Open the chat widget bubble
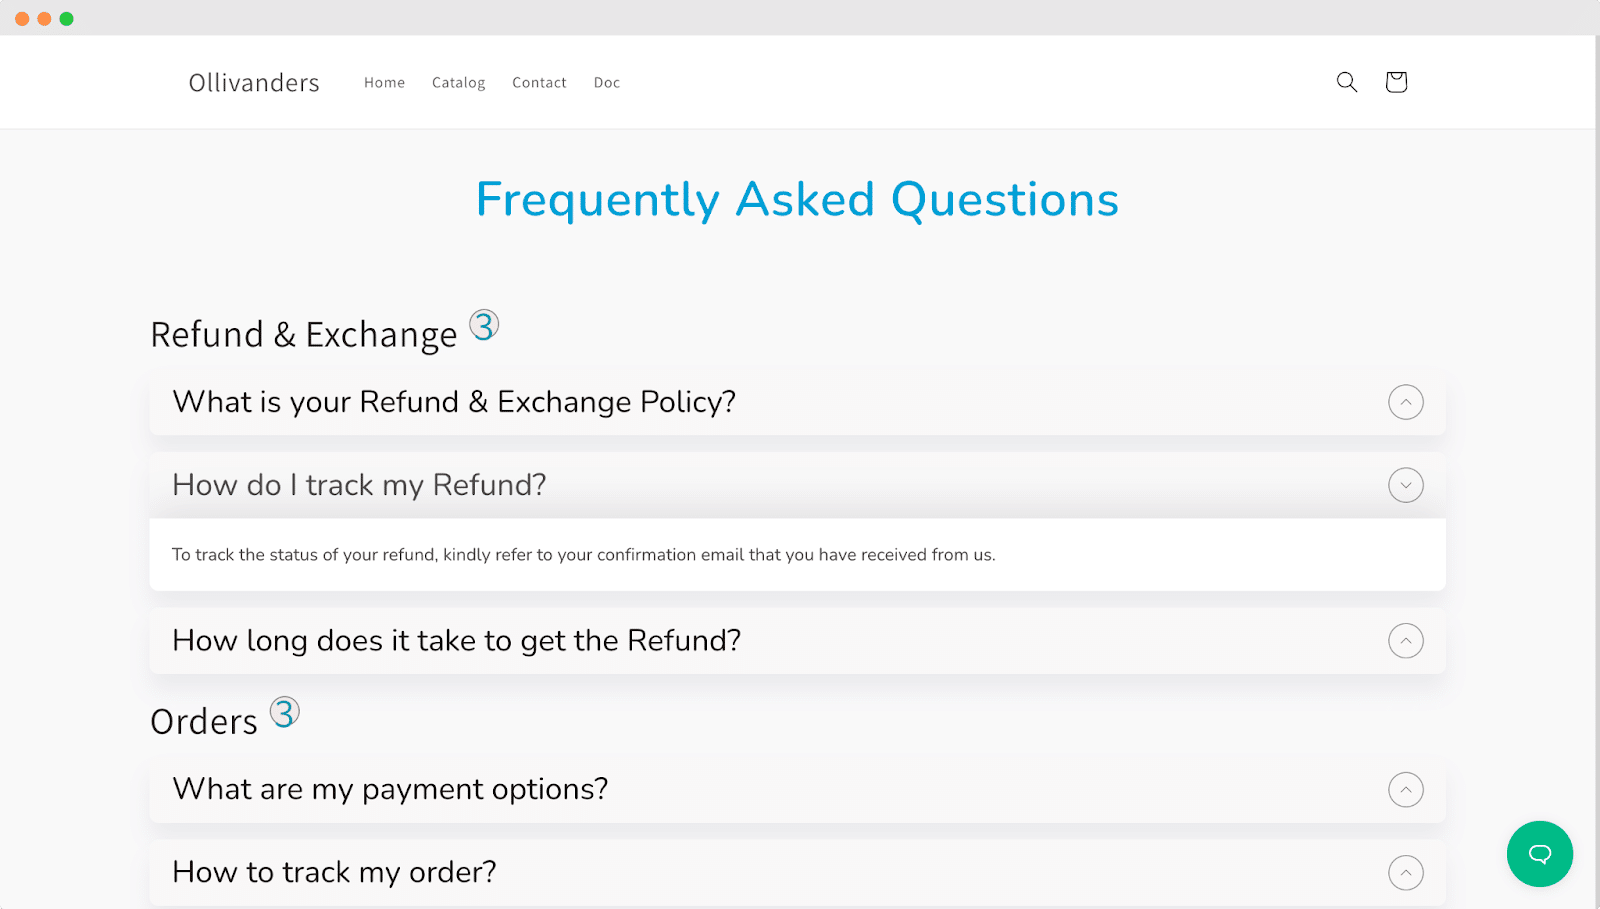Screen dimensions: 1600x909 point(1539,854)
